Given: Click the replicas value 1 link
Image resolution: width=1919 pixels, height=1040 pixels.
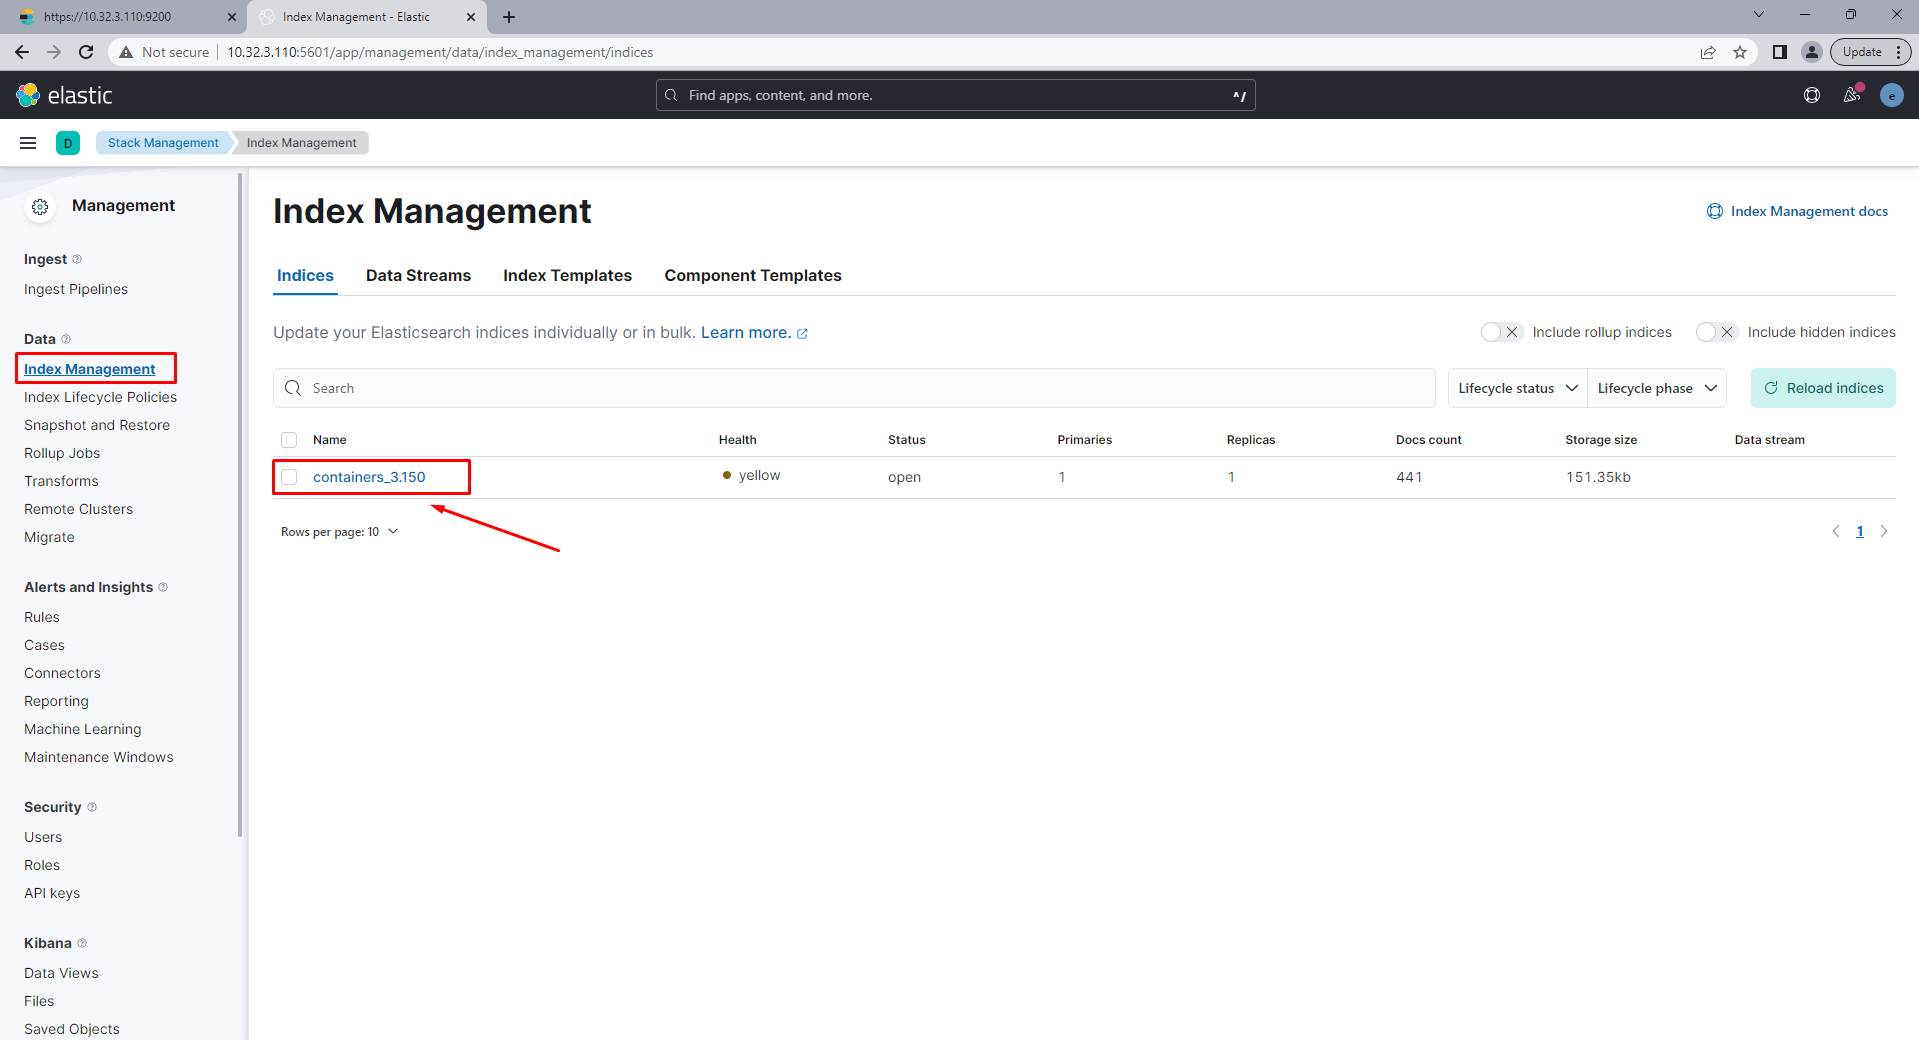Looking at the screenshot, I should pyautogui.click(x=1231, y=477).
